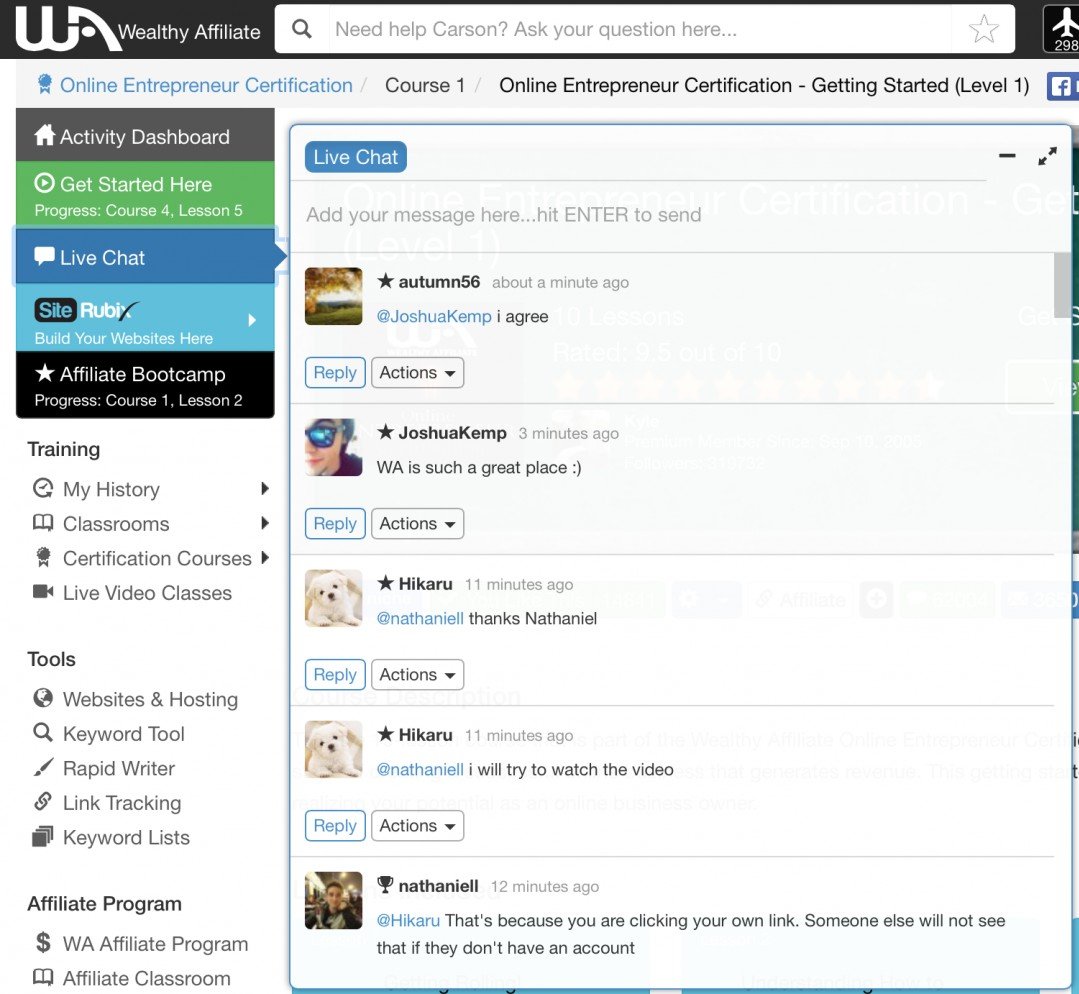Click the search magnifier icon
Viewport: 1079px width, 994px height.
pos(301,29)
